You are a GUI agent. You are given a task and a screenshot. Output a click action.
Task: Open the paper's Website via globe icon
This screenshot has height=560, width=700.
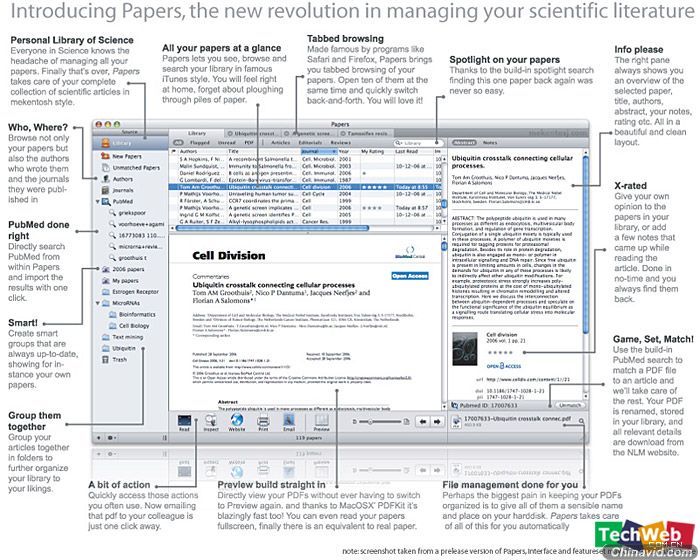pos(237,422)
